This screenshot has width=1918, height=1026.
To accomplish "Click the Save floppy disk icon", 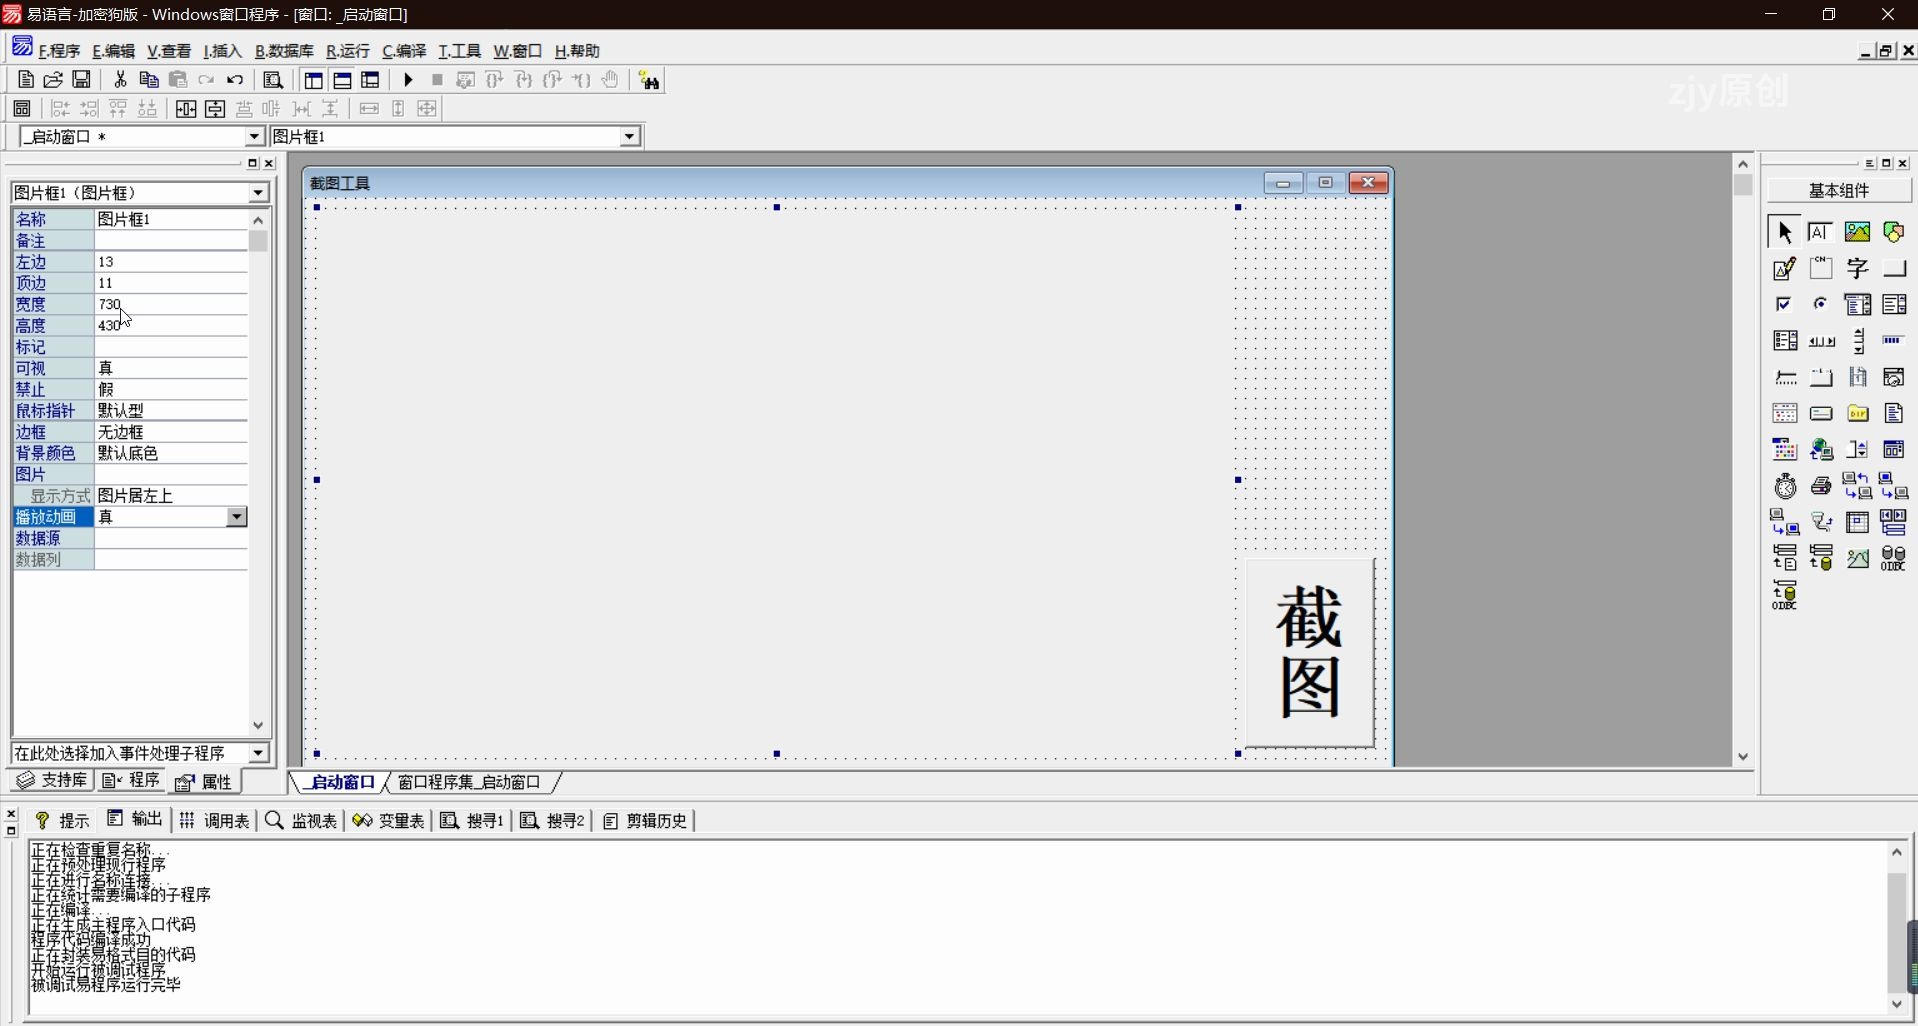I will (x=82, y=80).
